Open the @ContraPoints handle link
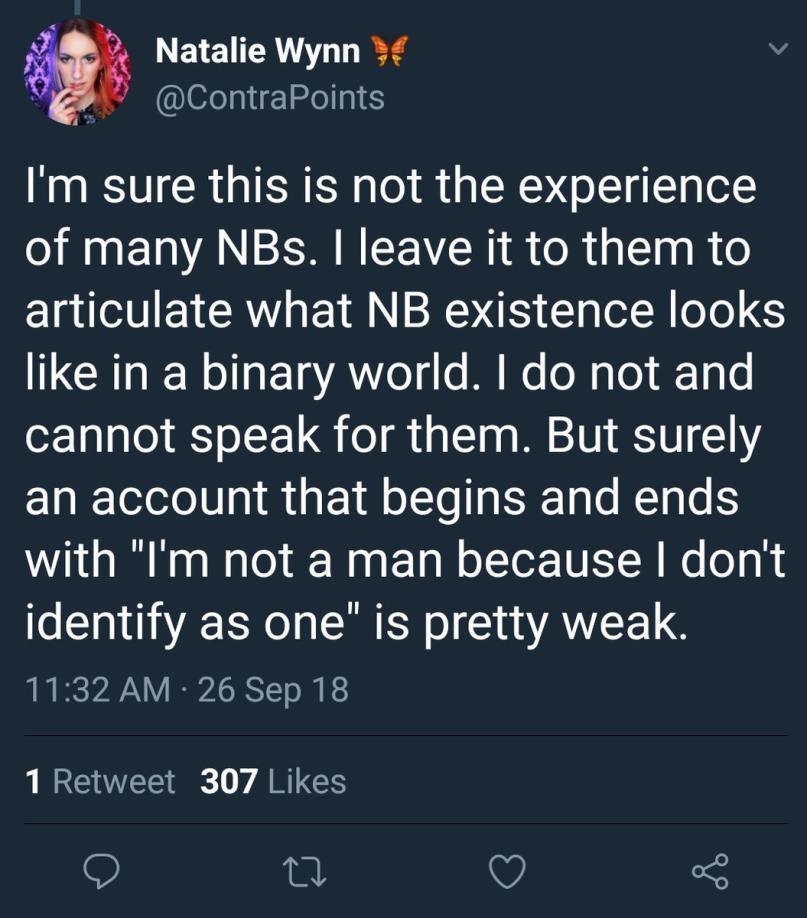807x918 pixels. [x=270, y=97]
